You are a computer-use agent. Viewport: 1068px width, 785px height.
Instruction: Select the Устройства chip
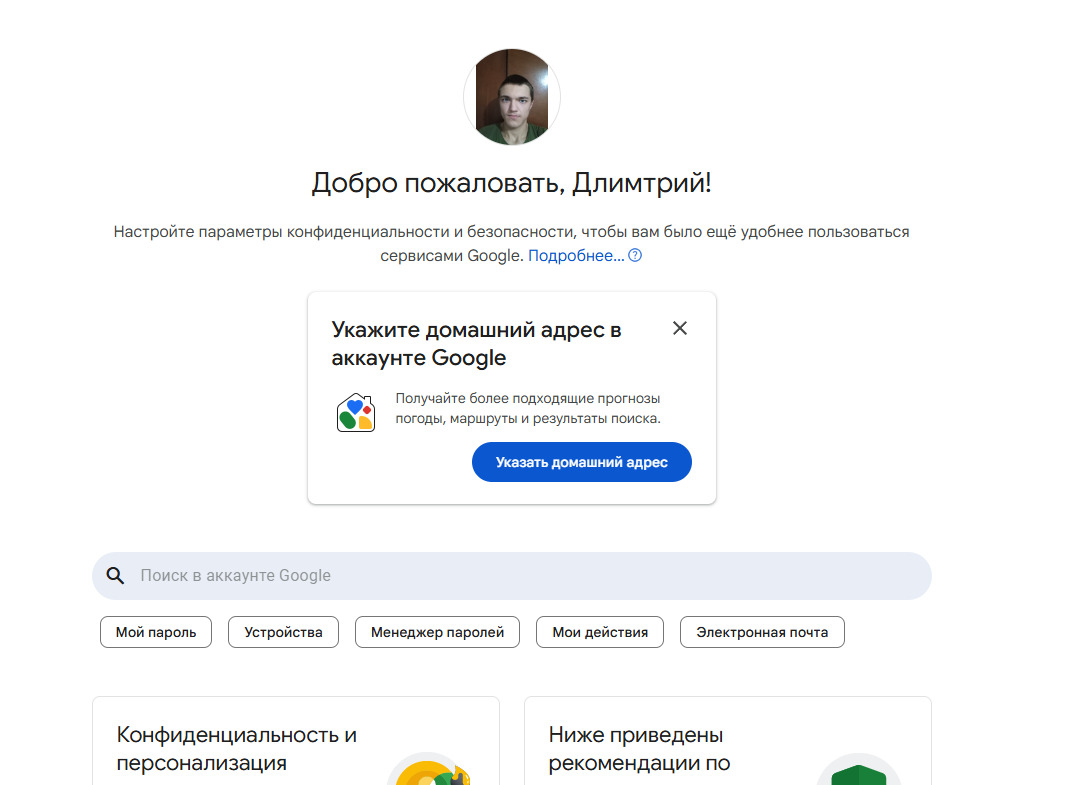point(283,632)
